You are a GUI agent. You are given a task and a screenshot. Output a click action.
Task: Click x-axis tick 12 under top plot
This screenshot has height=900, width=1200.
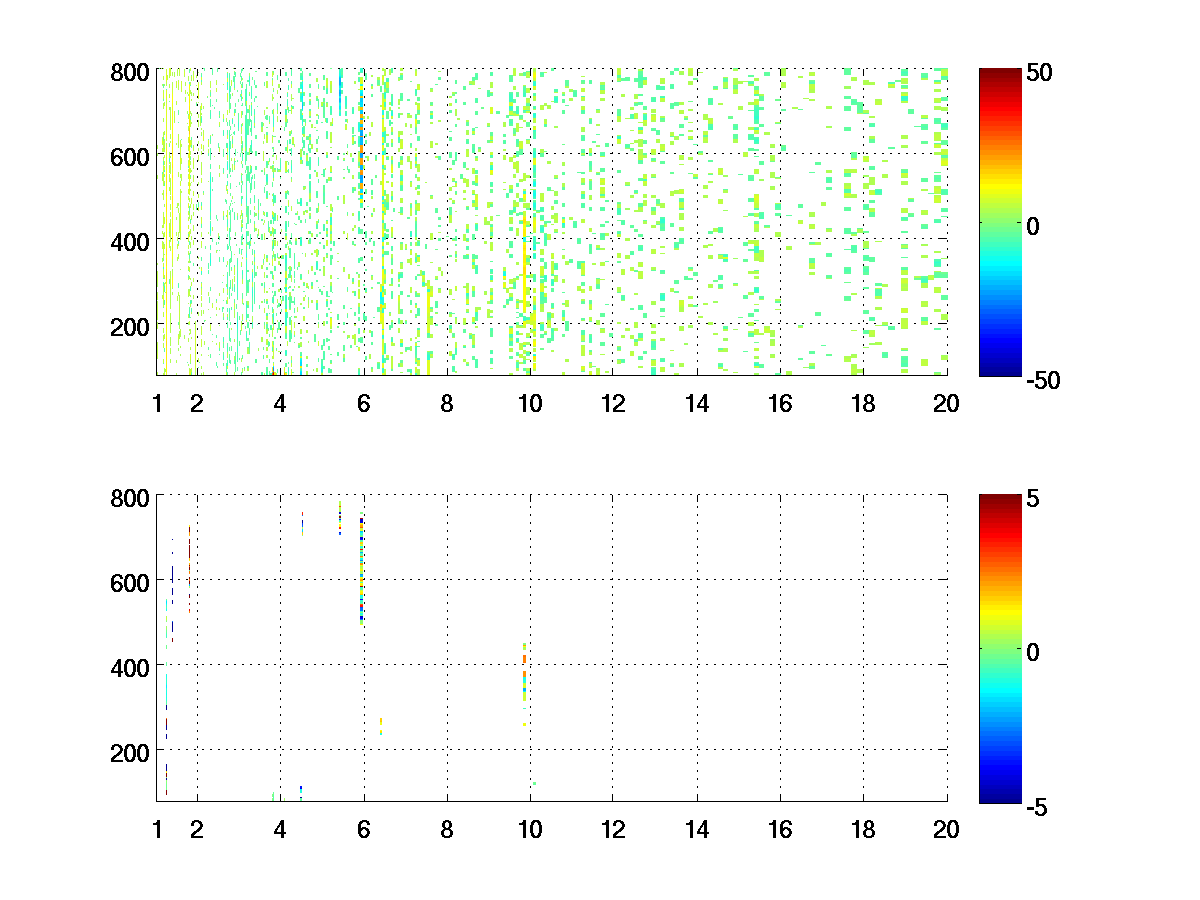(x=613, y=404)
